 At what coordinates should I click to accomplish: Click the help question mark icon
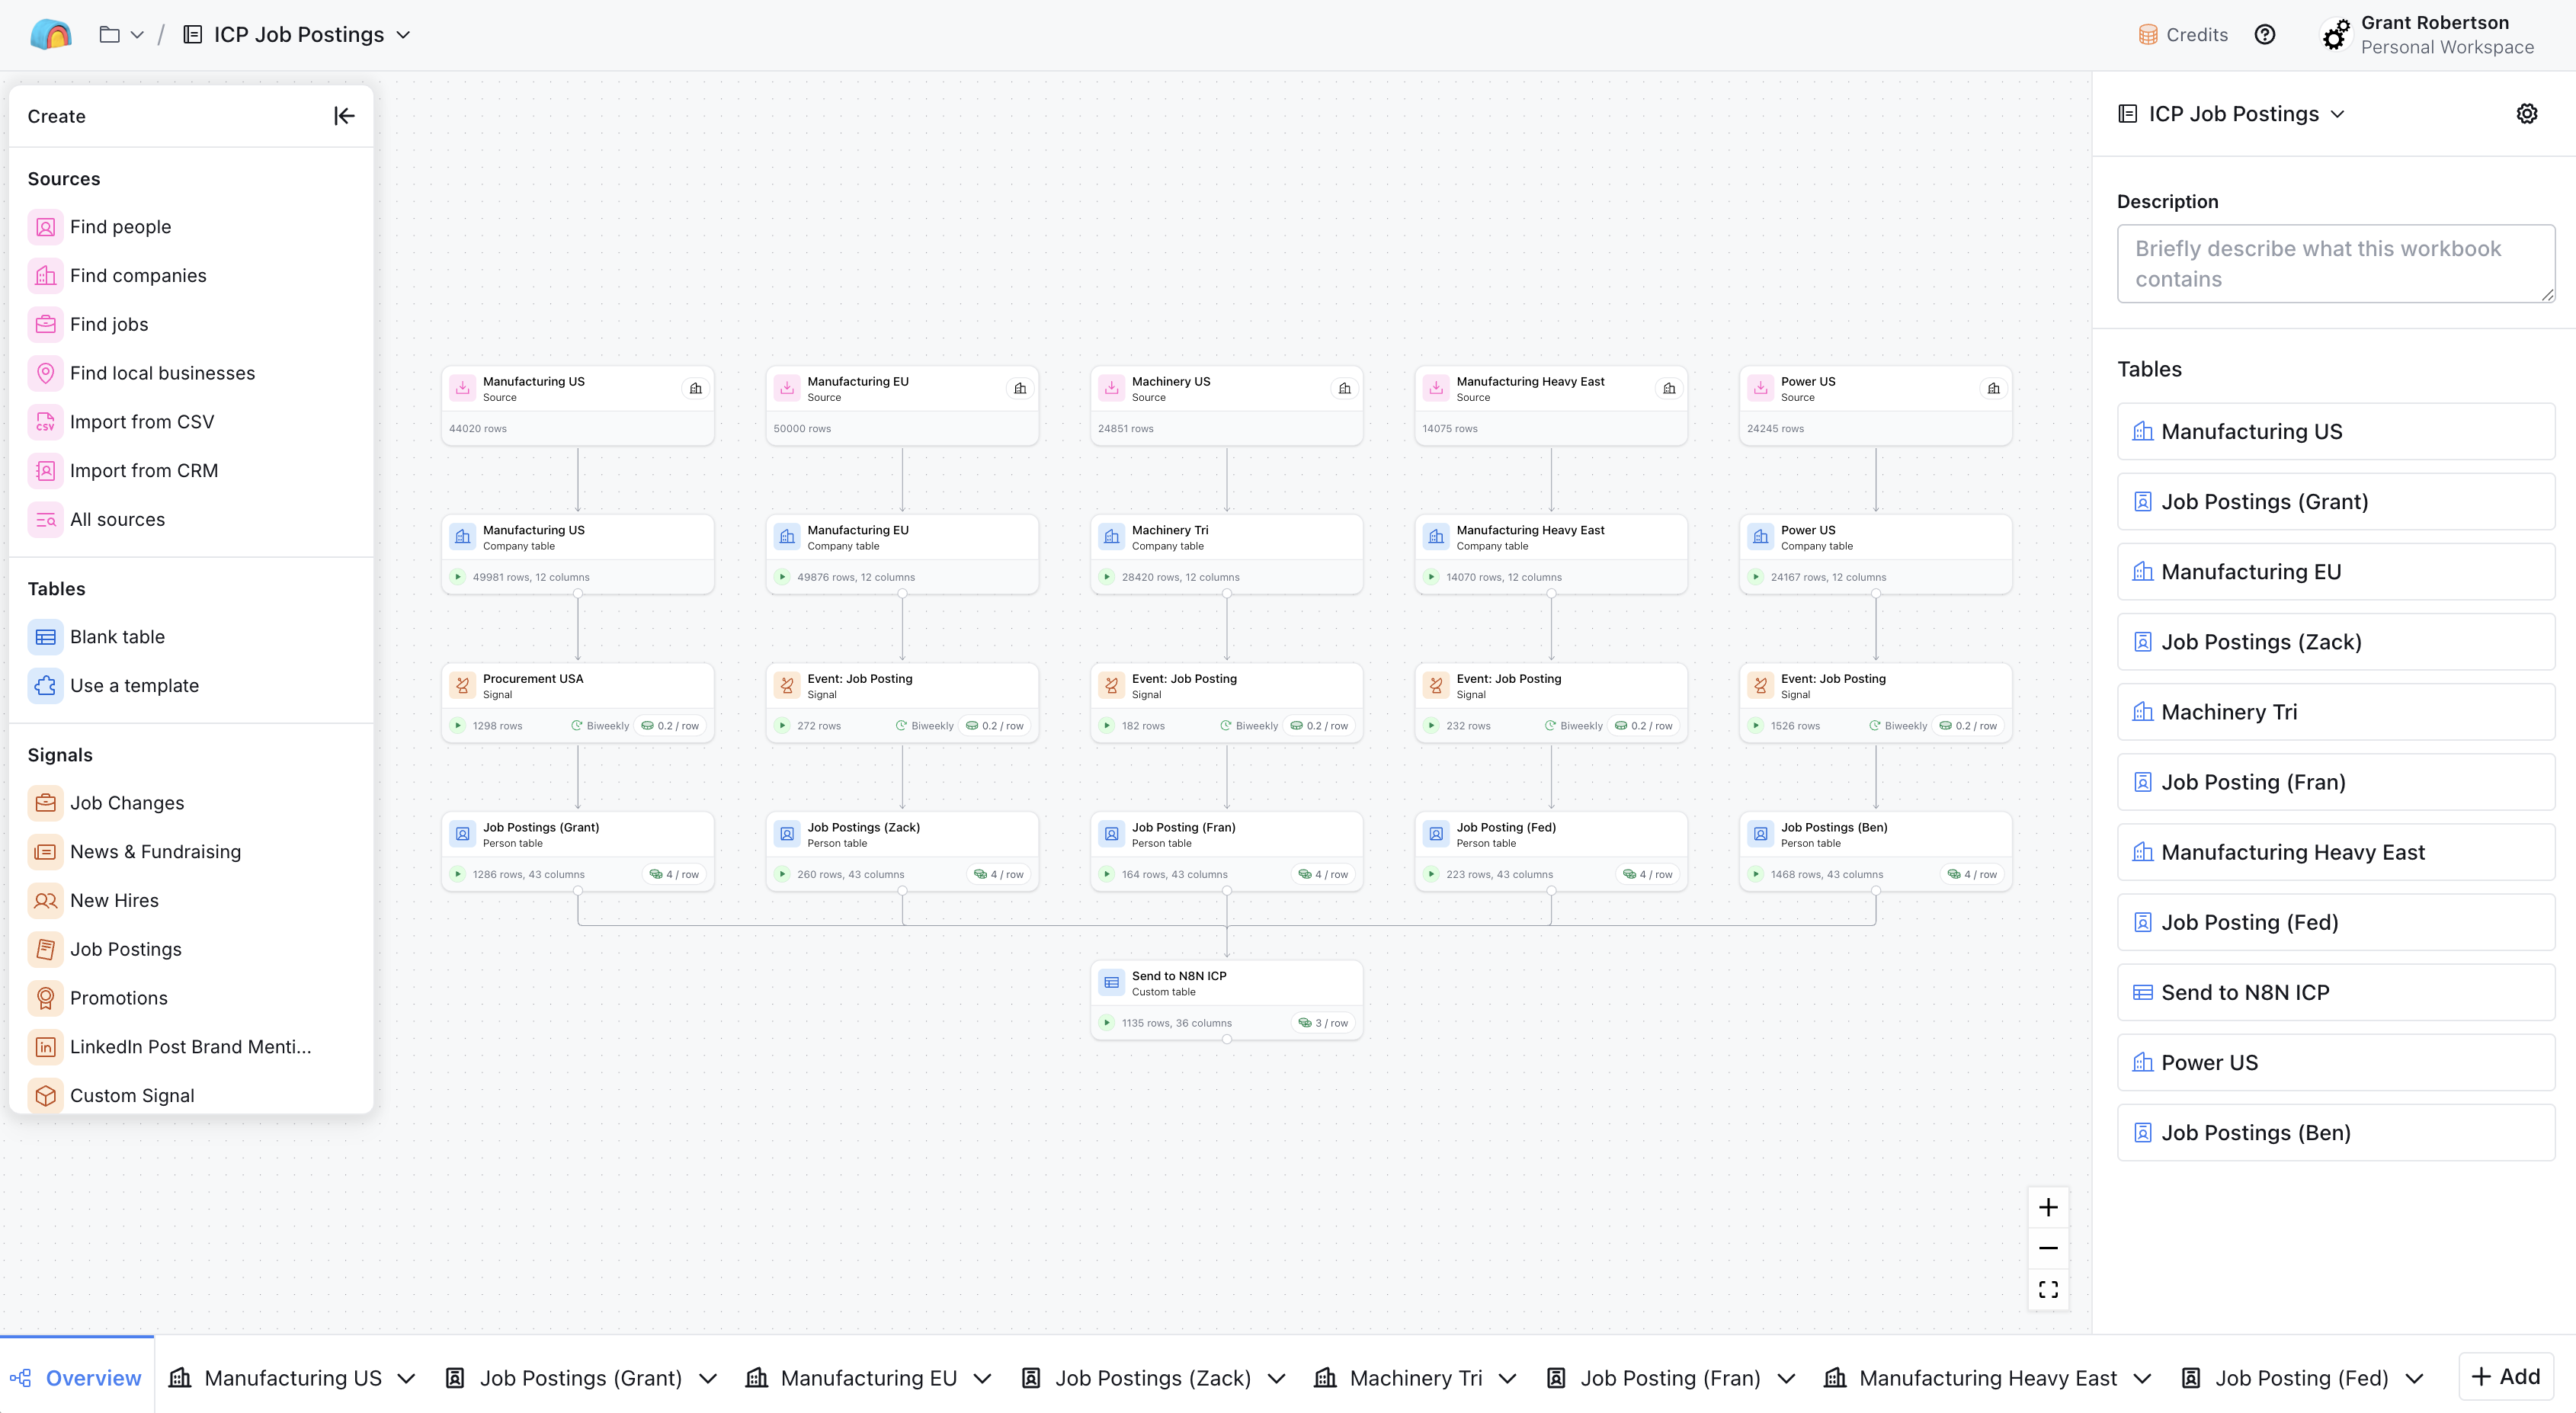(x=2264, y=35)
